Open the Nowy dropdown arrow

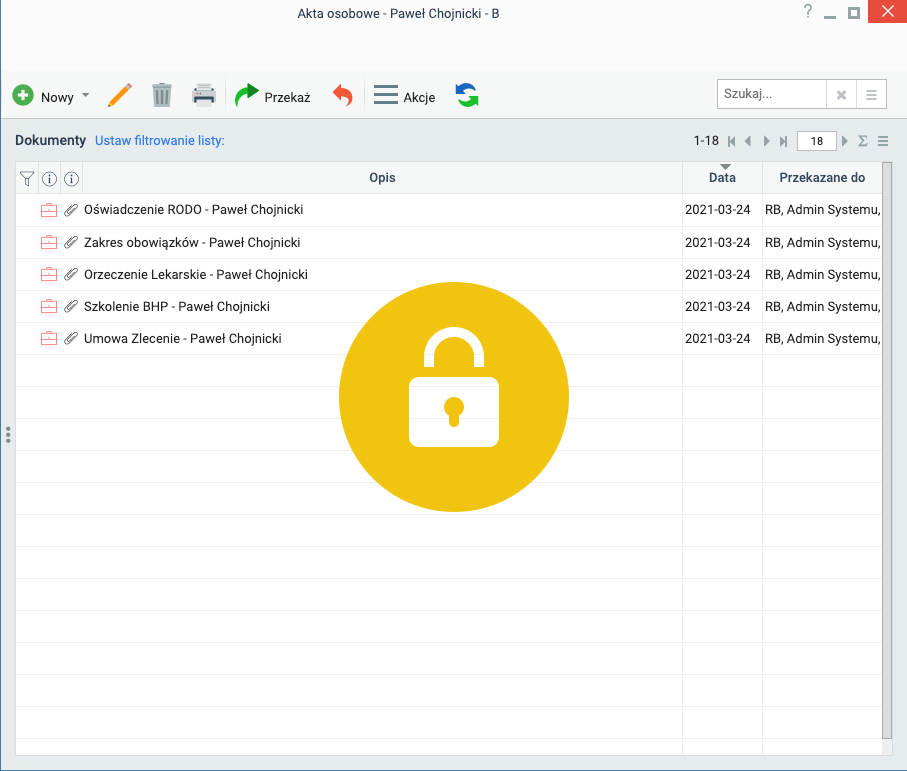86,95
